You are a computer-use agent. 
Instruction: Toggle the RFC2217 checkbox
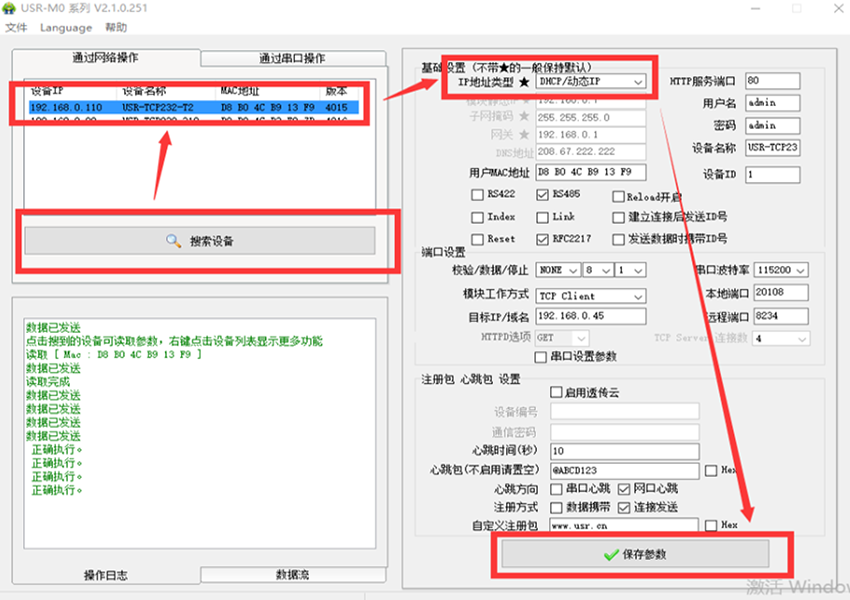(543, 239)
